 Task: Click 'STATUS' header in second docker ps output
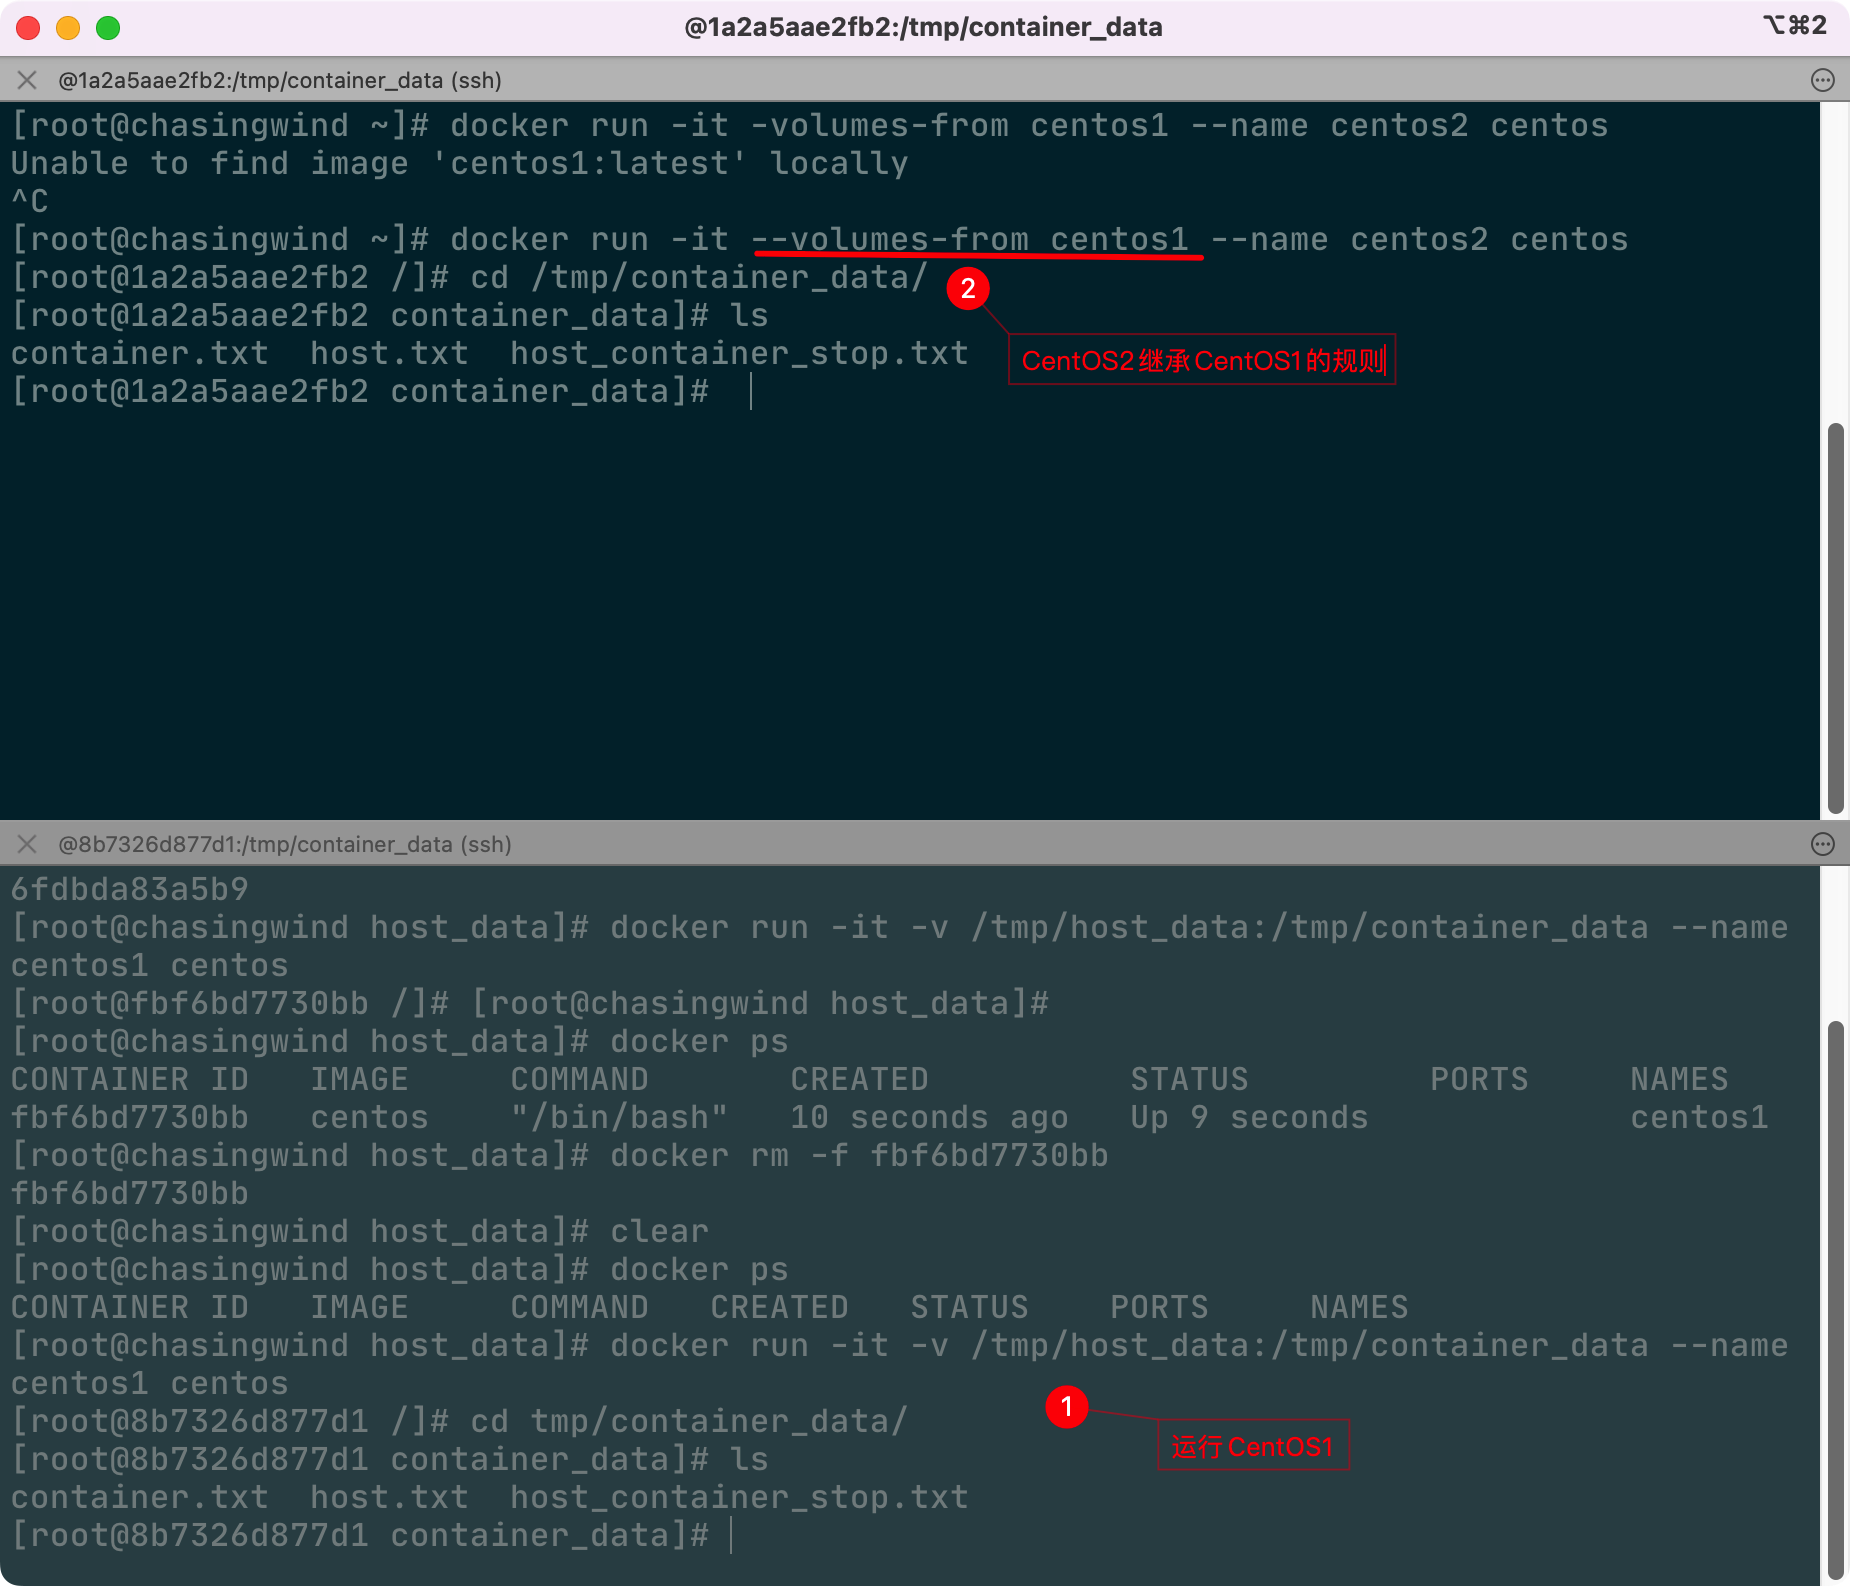(x=970, y=1308)
